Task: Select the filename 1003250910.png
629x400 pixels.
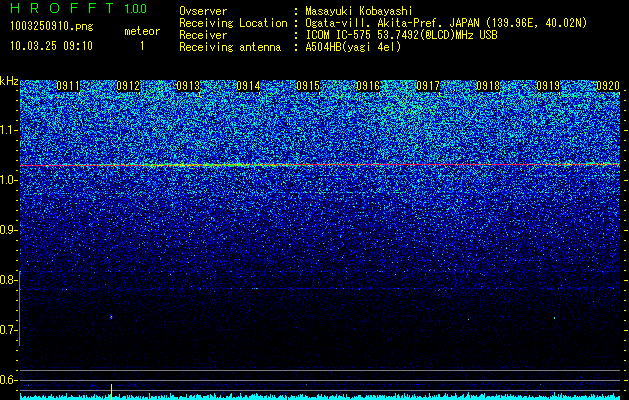Action: [52, 27]
